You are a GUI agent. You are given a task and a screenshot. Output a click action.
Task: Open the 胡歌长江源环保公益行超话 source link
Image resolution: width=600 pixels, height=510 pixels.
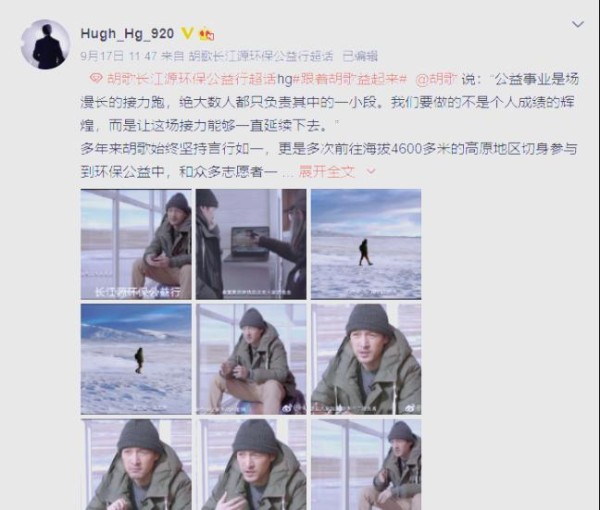click(261, 56)
